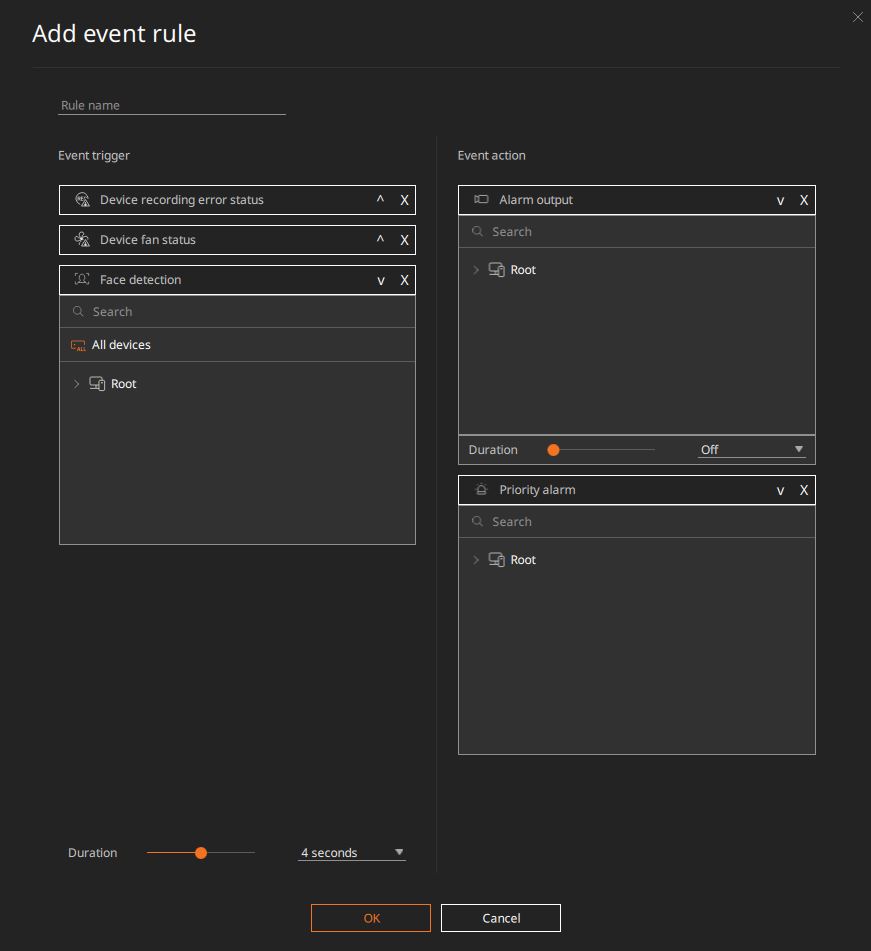
Task: Click the Device fan status icon
Action: point(81,240)
